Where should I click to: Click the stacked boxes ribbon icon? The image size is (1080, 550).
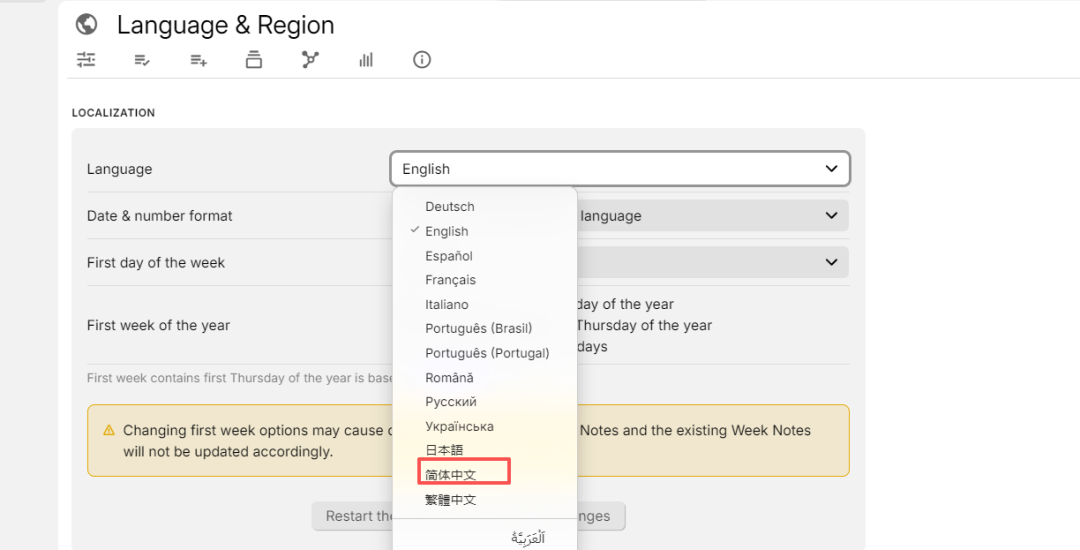[x=254, y=60]
